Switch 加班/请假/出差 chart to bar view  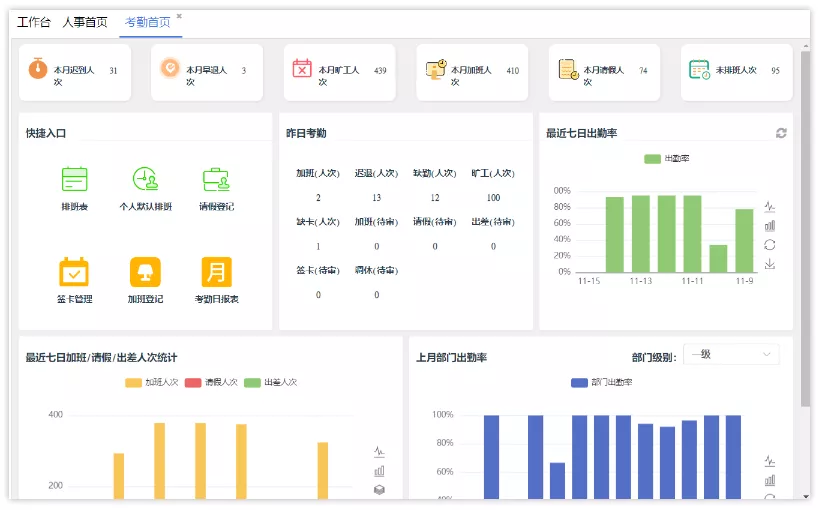[x=379, y=471]
